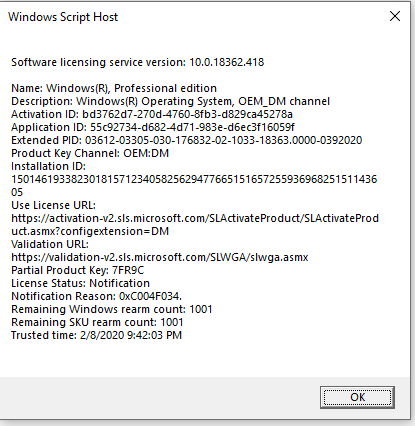Screen dimensions: 415x426
Task: Click the validation-v2.sls.microsoft.com URL text
Action: [160, 257]
